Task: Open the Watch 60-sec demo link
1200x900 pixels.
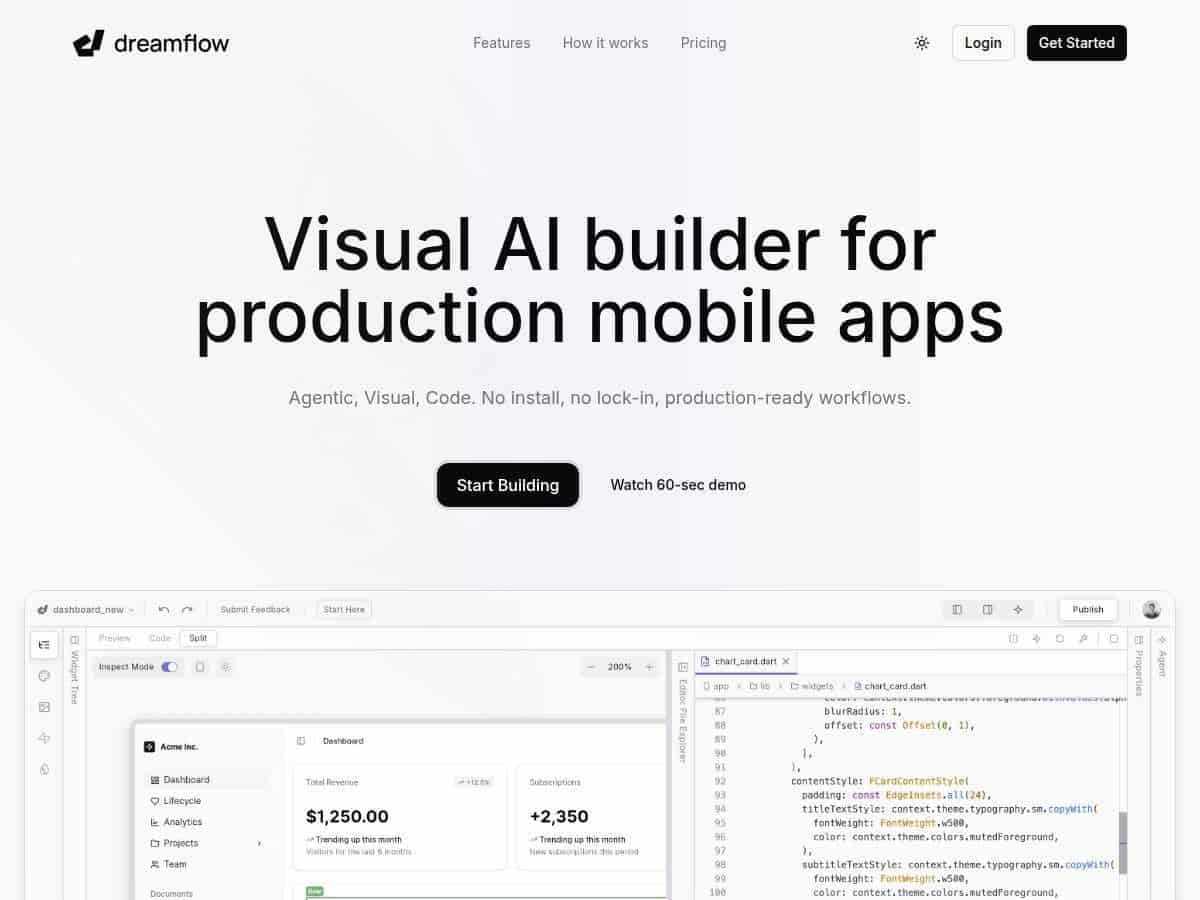Action: (678, 485)
